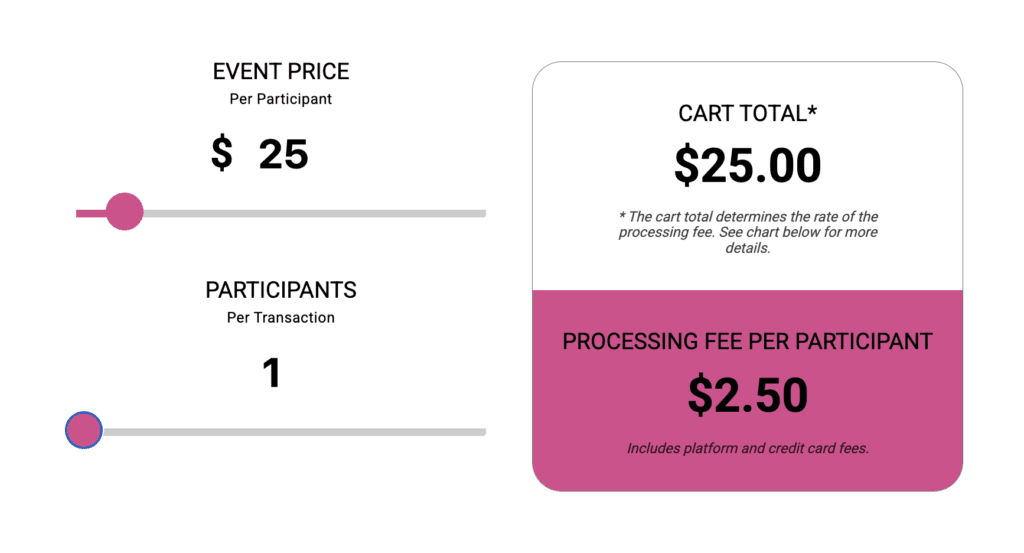This screenshot has height=553, width=1024.
Task: Click the $2.50 processing fee amount
Action: click(747, 396)
